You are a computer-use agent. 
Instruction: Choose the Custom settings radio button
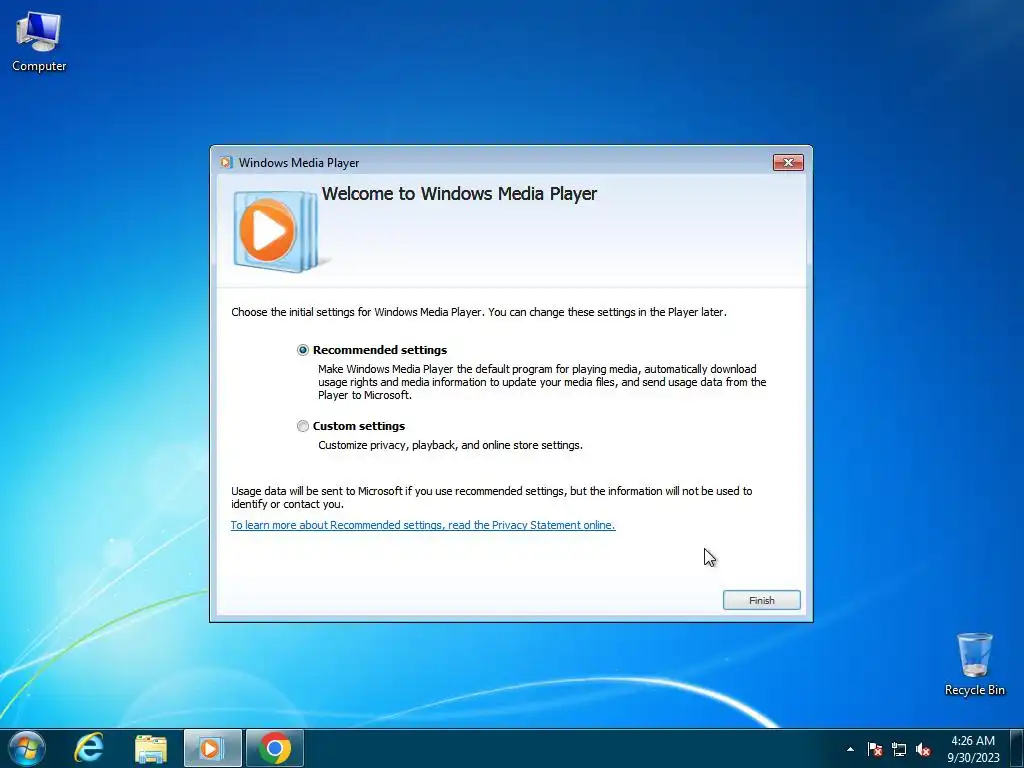pyautogui.click(x=302, y=426)
